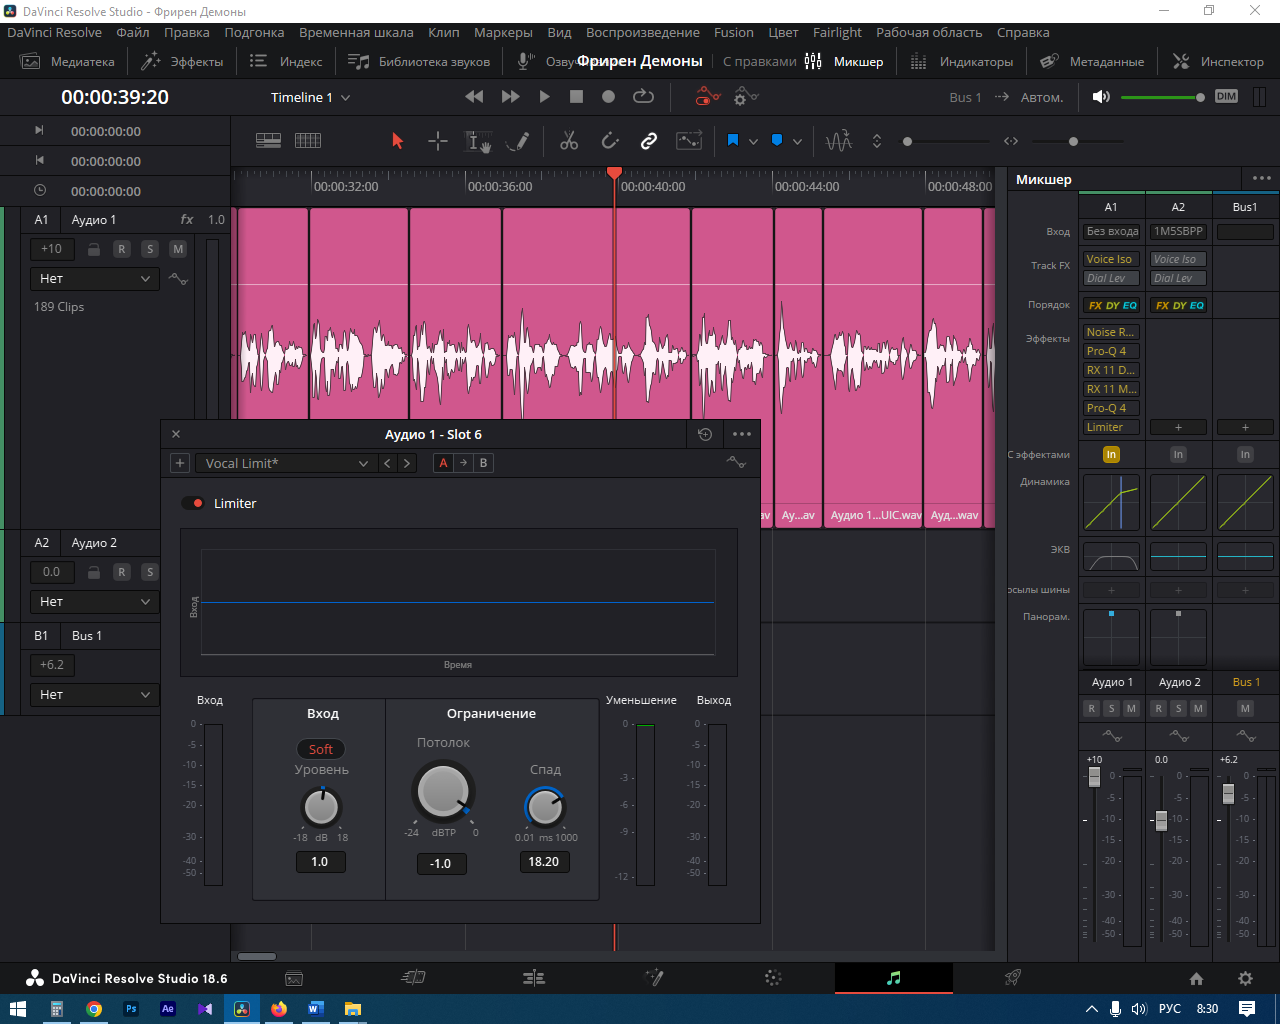Open project settings gear icon

(x=1245, y=978)
